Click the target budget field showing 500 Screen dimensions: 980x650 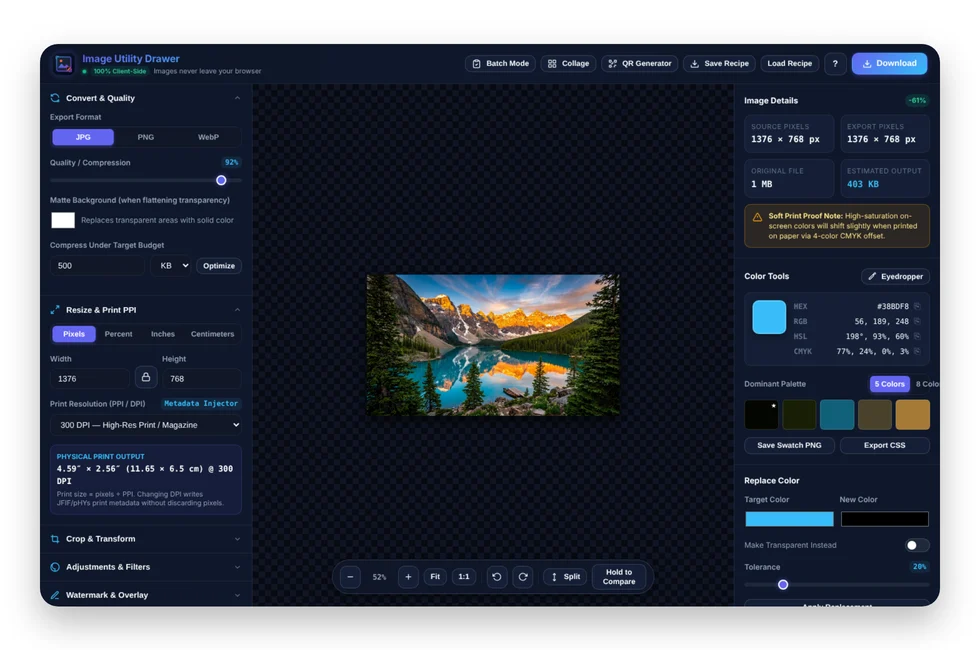[97, 266]
